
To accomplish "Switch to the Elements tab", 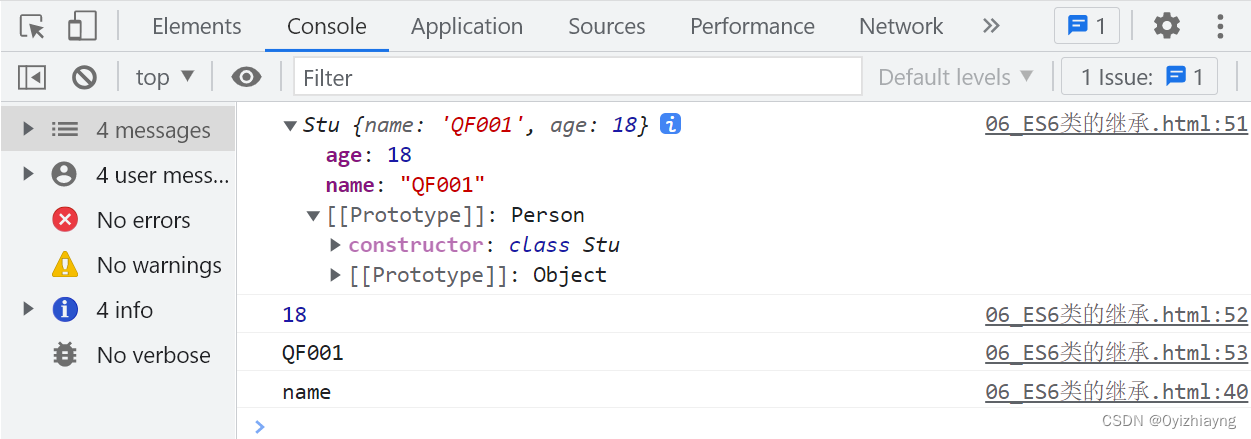I will (197, 26).
